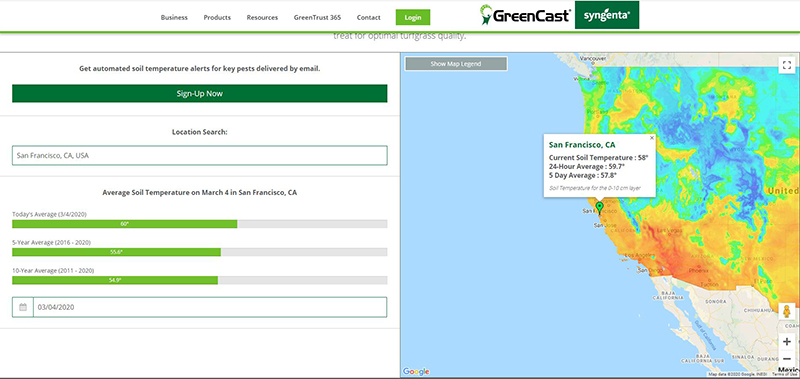Click the Tucson map label
The height and width of the screenshot is (379, 800).
(710, 284)
